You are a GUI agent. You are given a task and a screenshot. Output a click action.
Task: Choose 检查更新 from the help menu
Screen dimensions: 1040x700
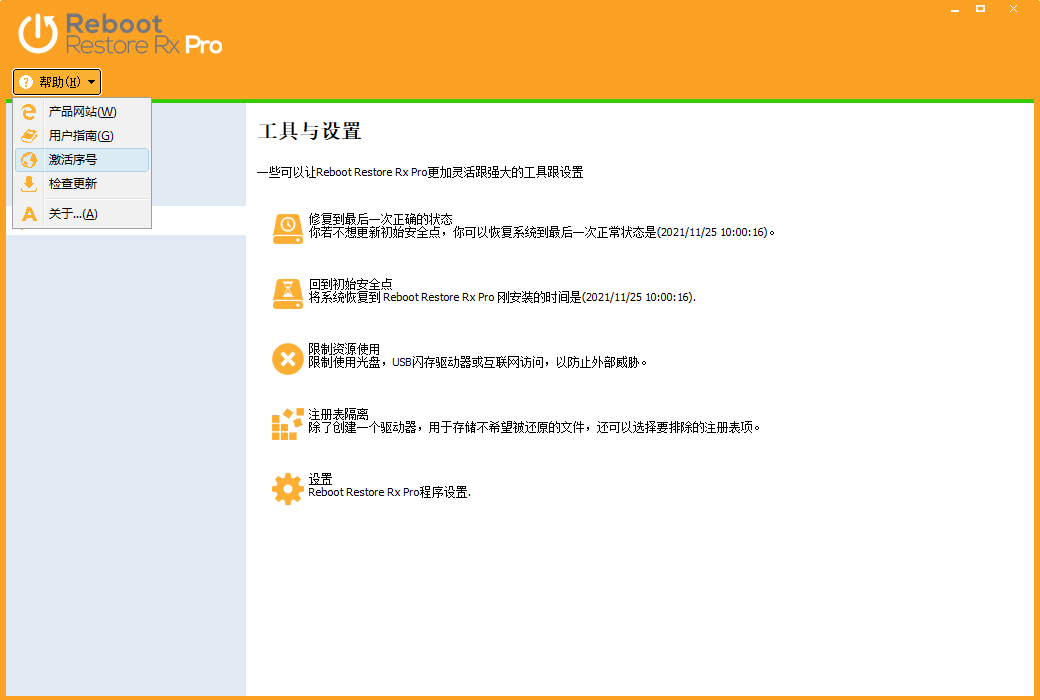[x=82, y=184]
